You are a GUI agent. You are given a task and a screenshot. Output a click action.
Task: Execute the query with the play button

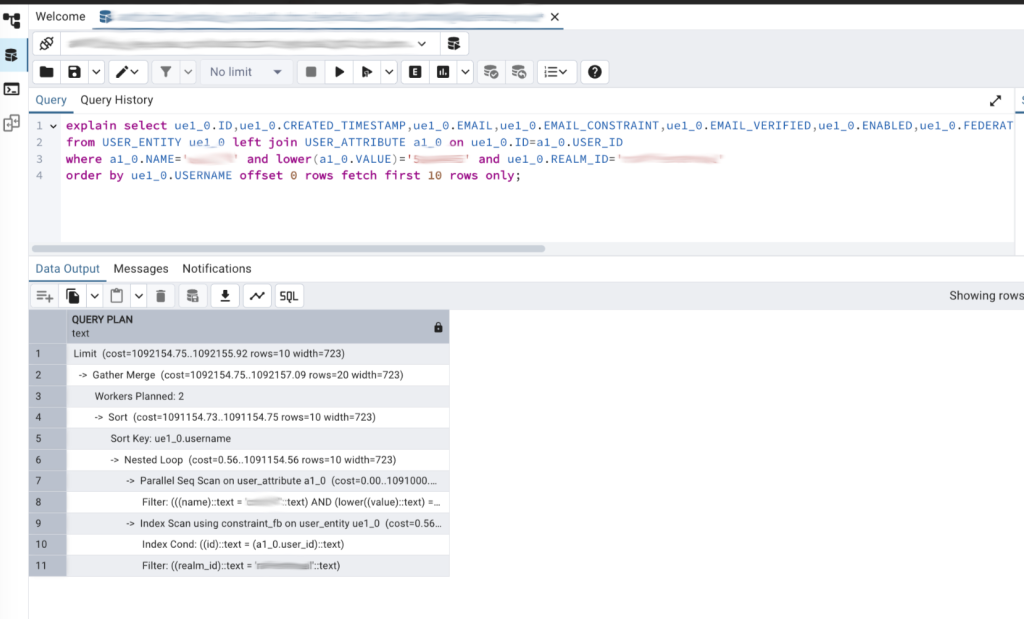[x=339, y=72]
